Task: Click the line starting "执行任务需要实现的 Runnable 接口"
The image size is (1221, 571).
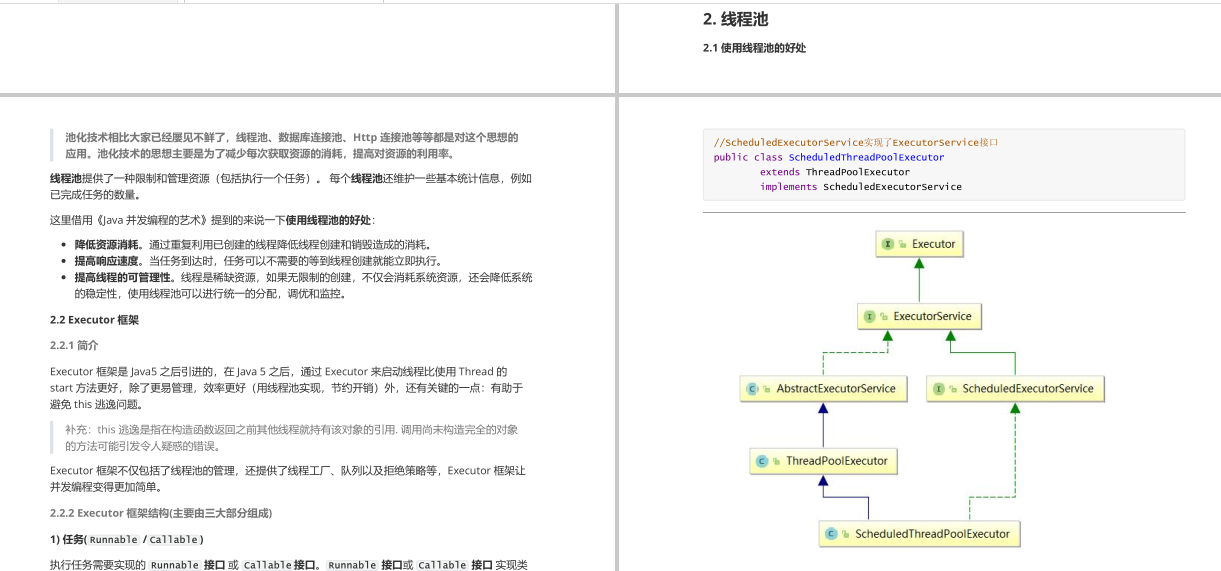Action: point(289,565)
